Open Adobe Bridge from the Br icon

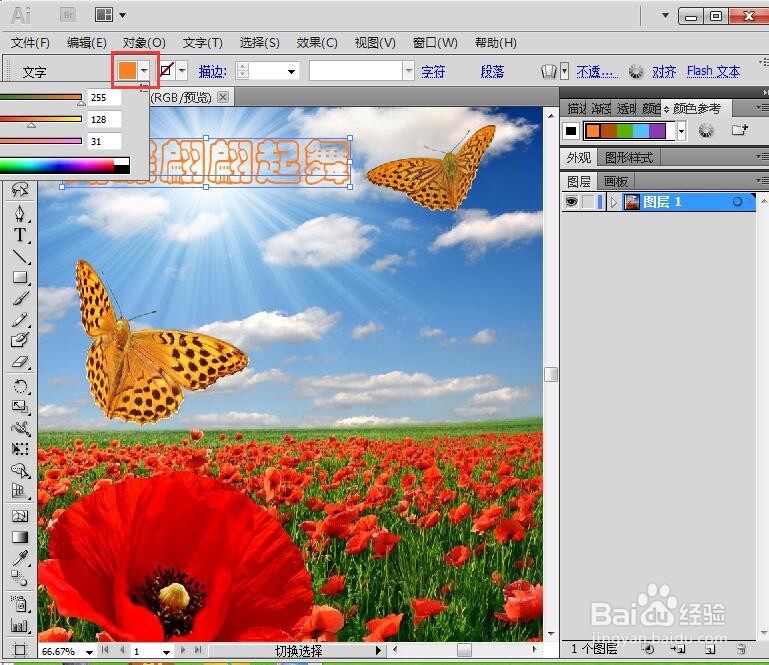pyautogui.click(x=68, y=15)
